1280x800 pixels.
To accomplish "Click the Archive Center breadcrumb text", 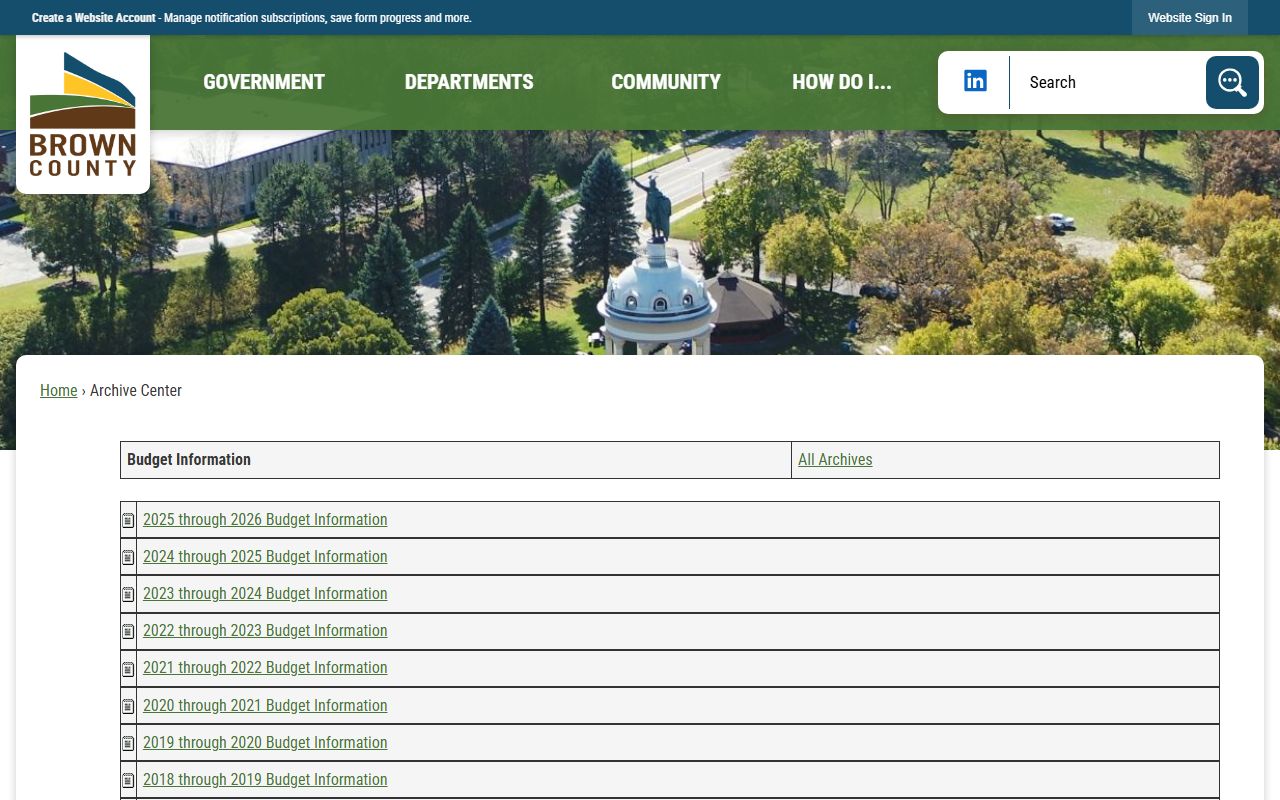I will point(136,390).
